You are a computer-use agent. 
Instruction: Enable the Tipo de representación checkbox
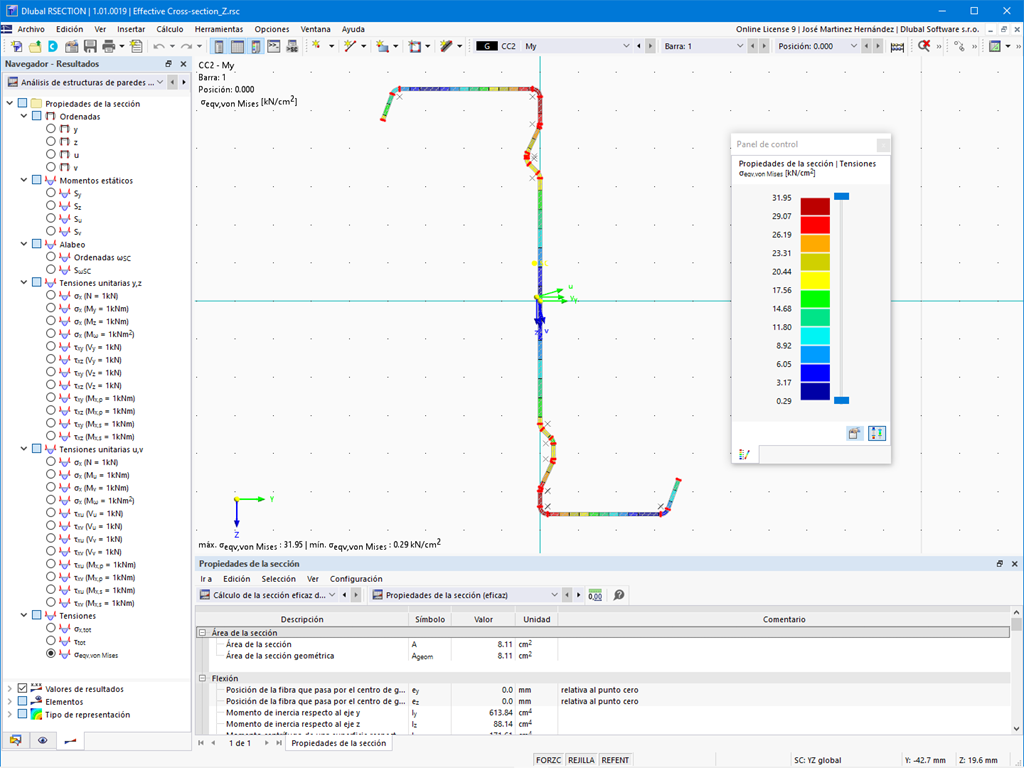click(23, 715)
